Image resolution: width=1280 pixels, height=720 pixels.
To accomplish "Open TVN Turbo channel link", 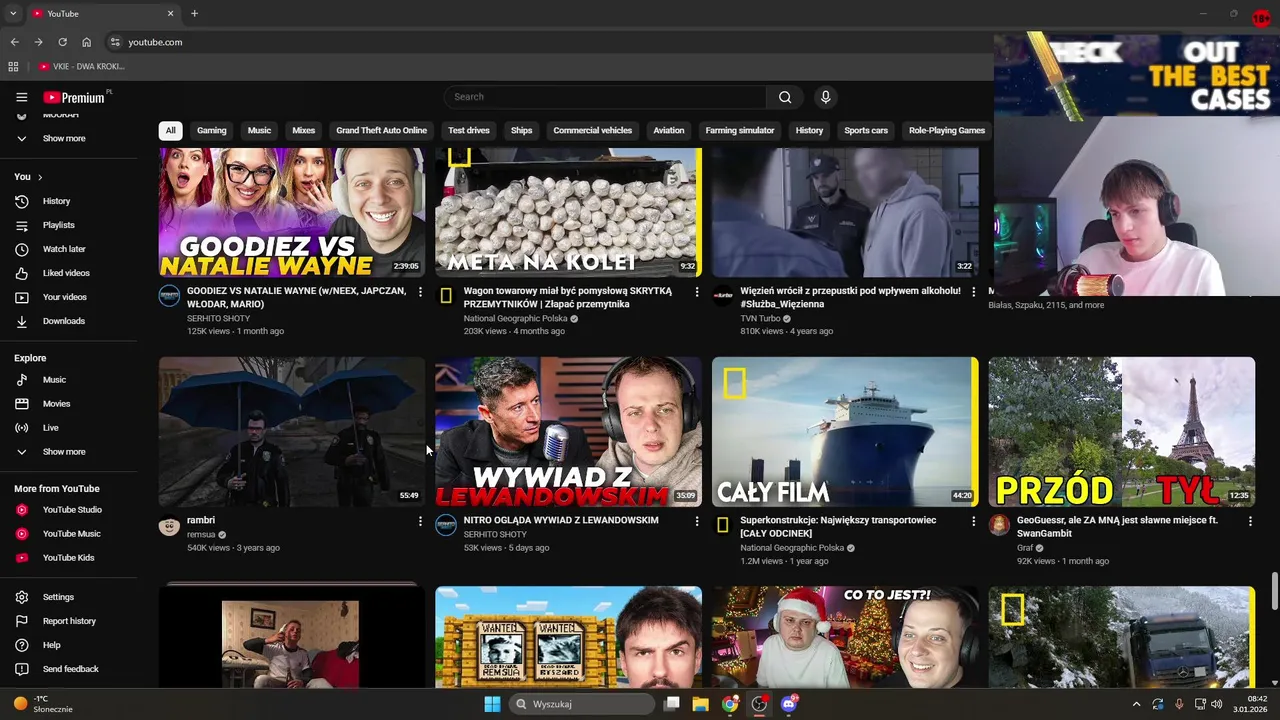I will [x=760, y=318].
